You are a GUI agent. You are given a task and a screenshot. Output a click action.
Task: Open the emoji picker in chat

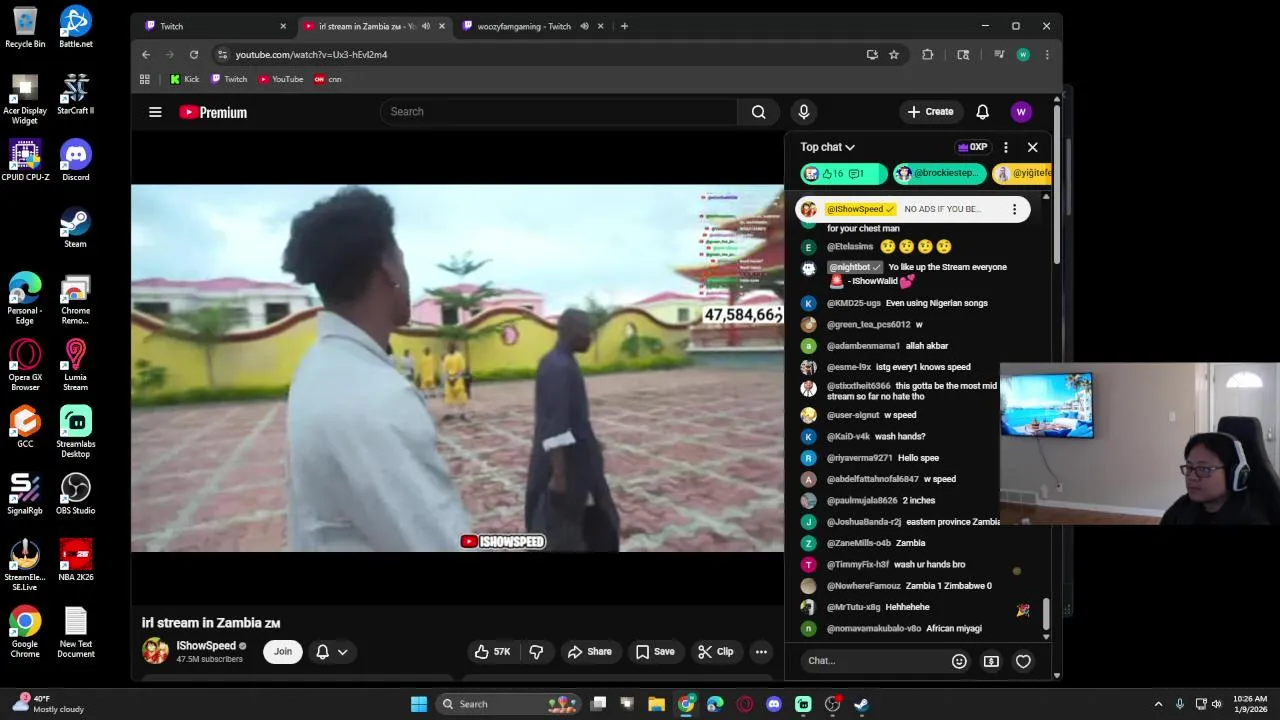(959, 661)
